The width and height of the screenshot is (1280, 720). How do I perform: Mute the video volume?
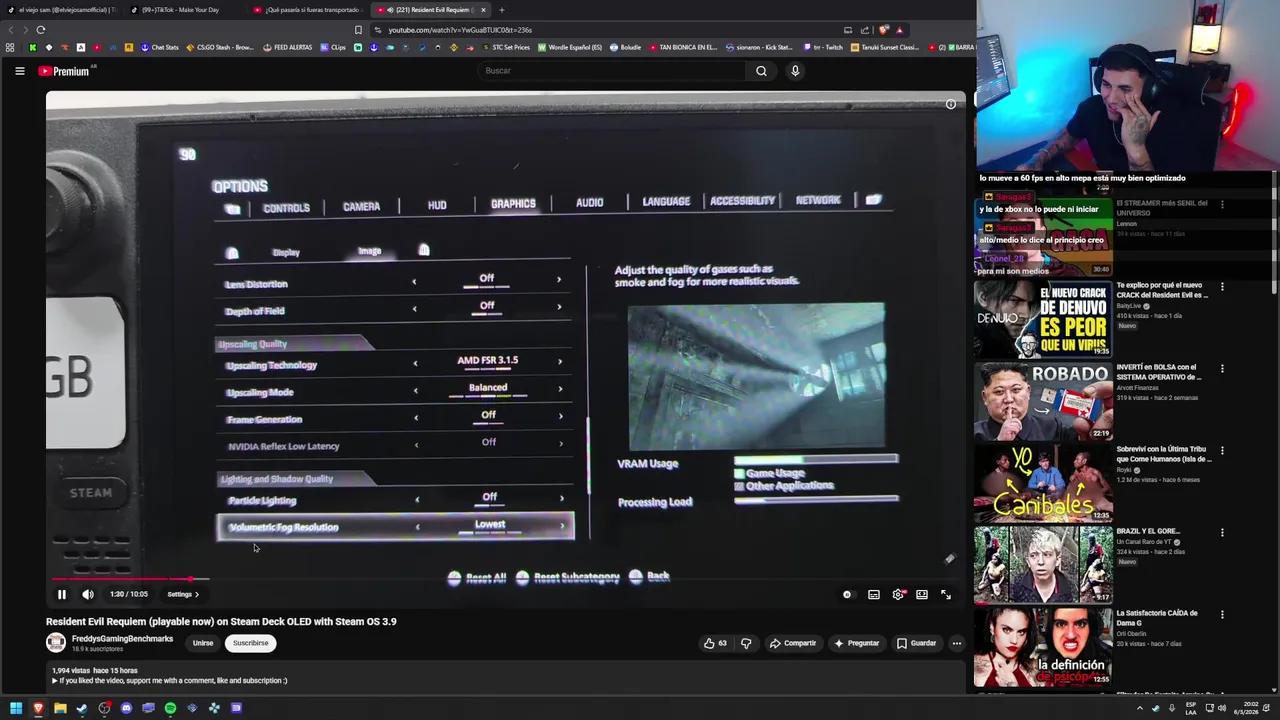point(88,594)
